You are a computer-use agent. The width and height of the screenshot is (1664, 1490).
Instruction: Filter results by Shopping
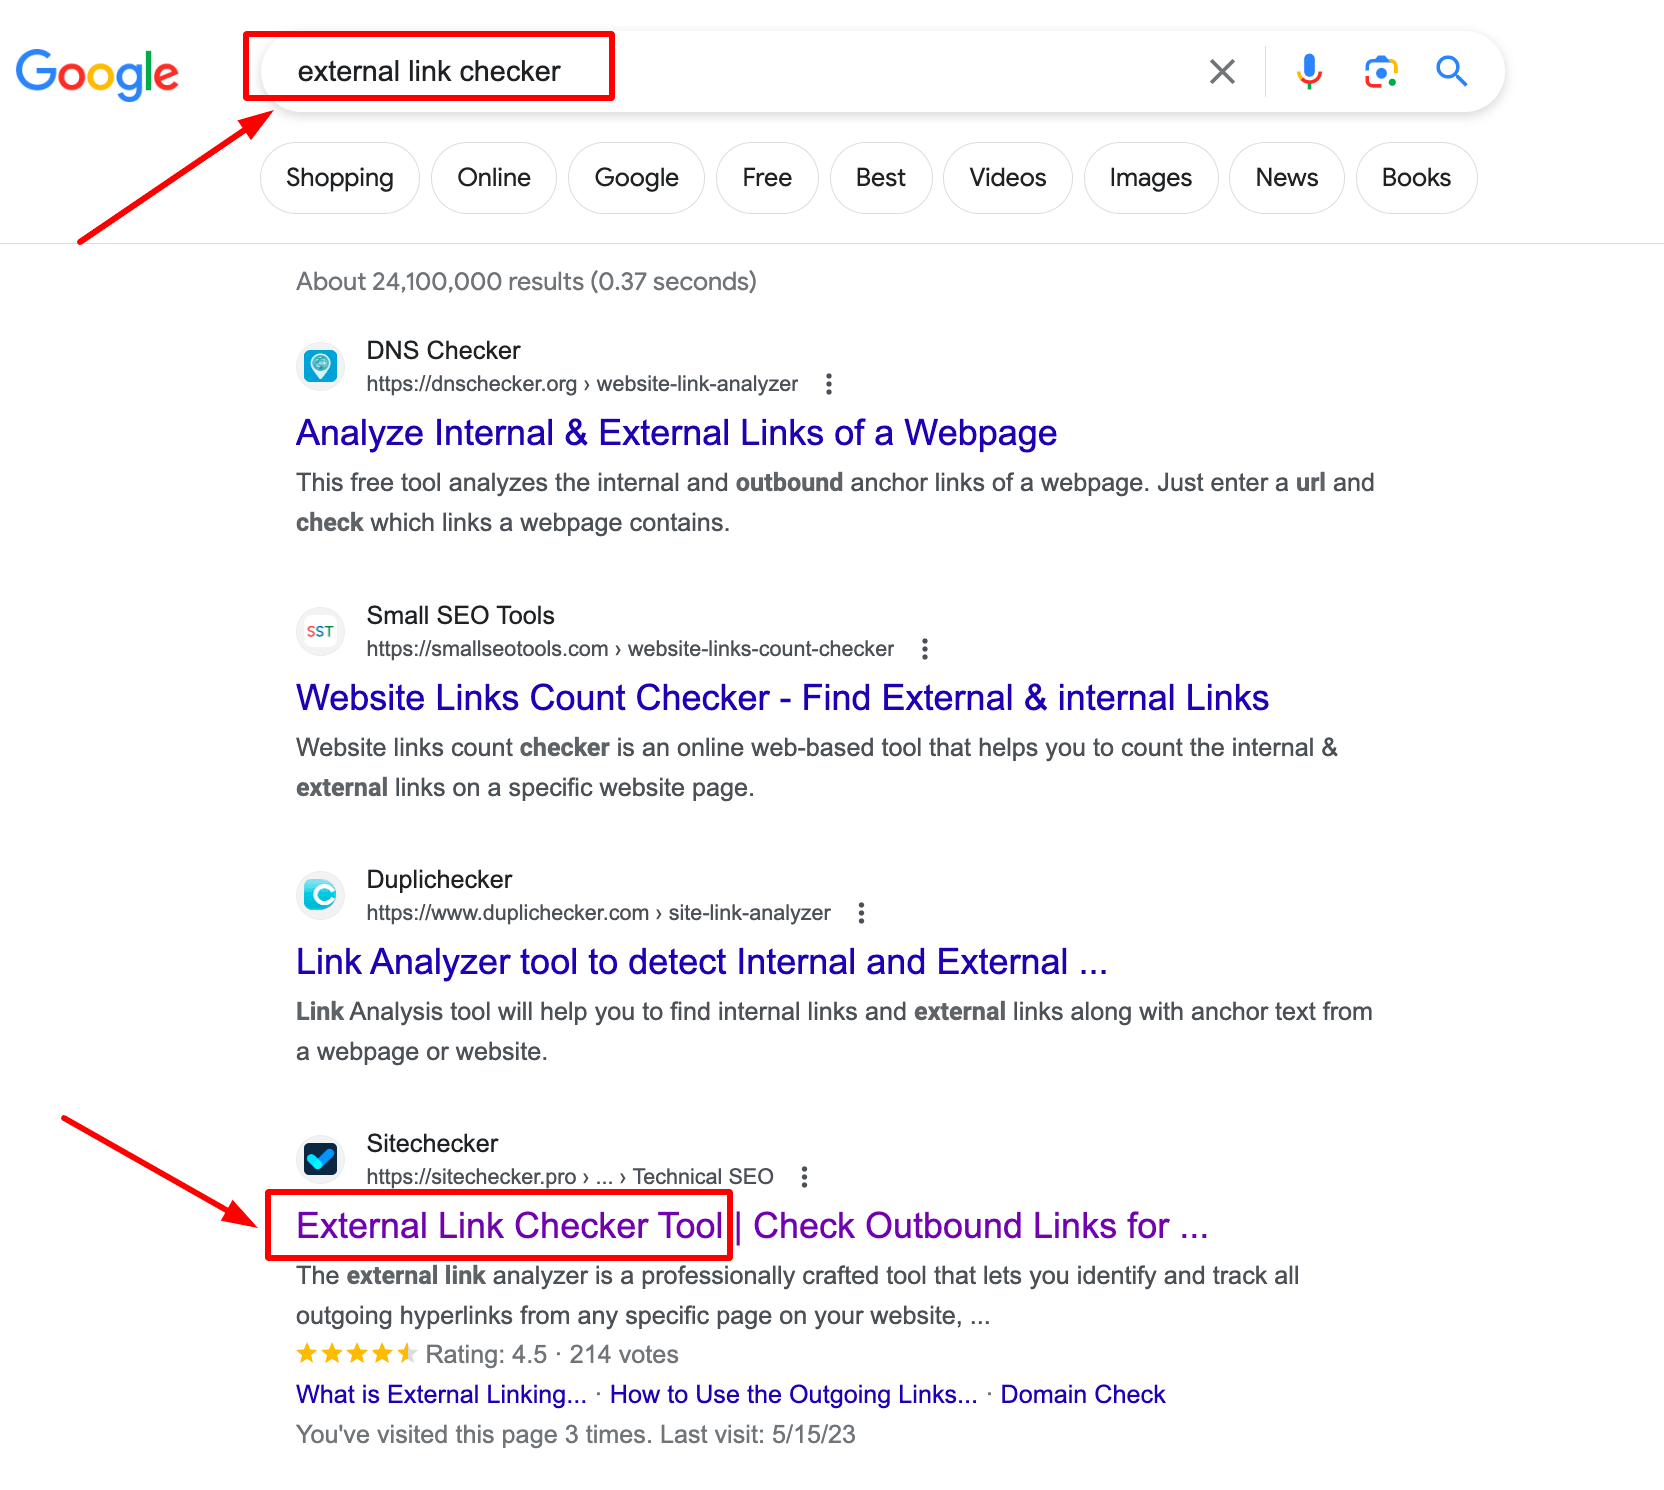(340, 178)
